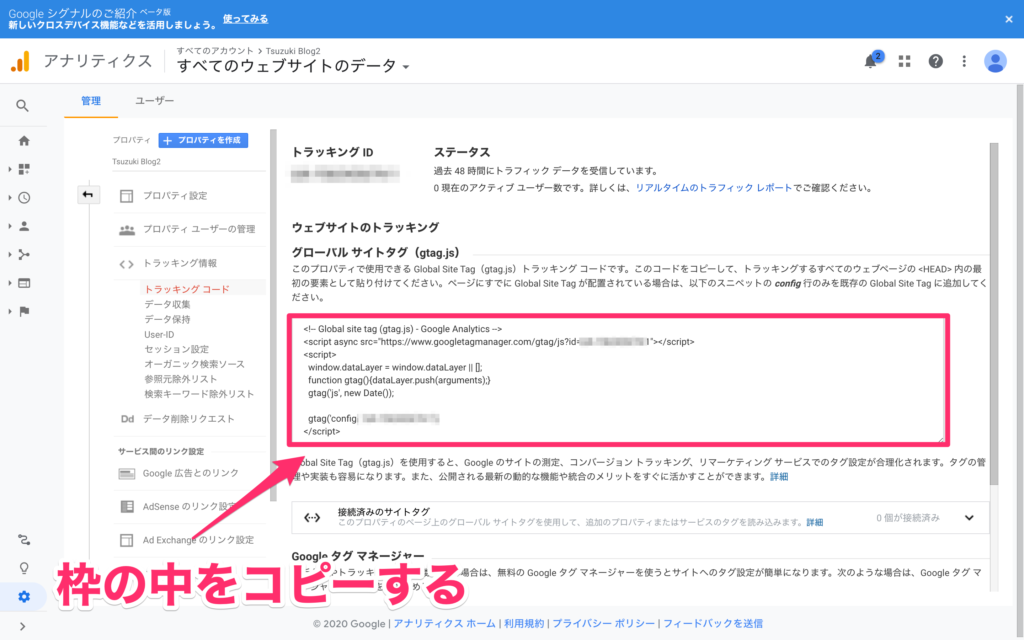Open the help question mark icon
Image resolution: width=1024 pixels, height=640 pixels.
[x=935, y=61]
